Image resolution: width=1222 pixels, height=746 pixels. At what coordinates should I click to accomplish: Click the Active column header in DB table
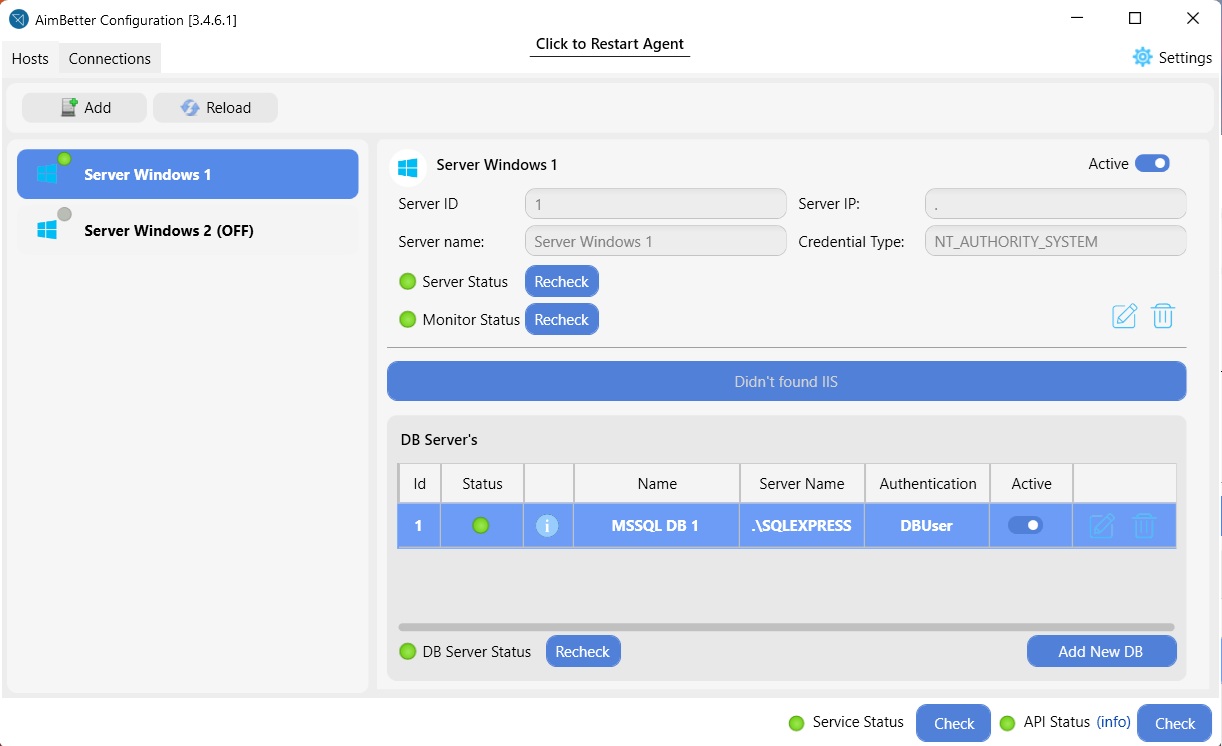[x=1031, y=484]
